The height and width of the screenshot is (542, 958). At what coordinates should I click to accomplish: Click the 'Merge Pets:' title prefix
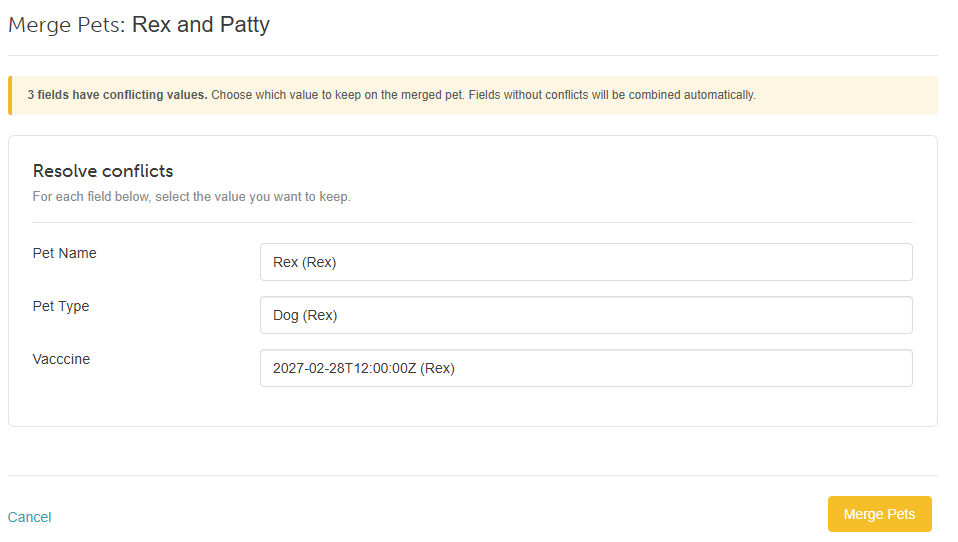tap(67, 25)
